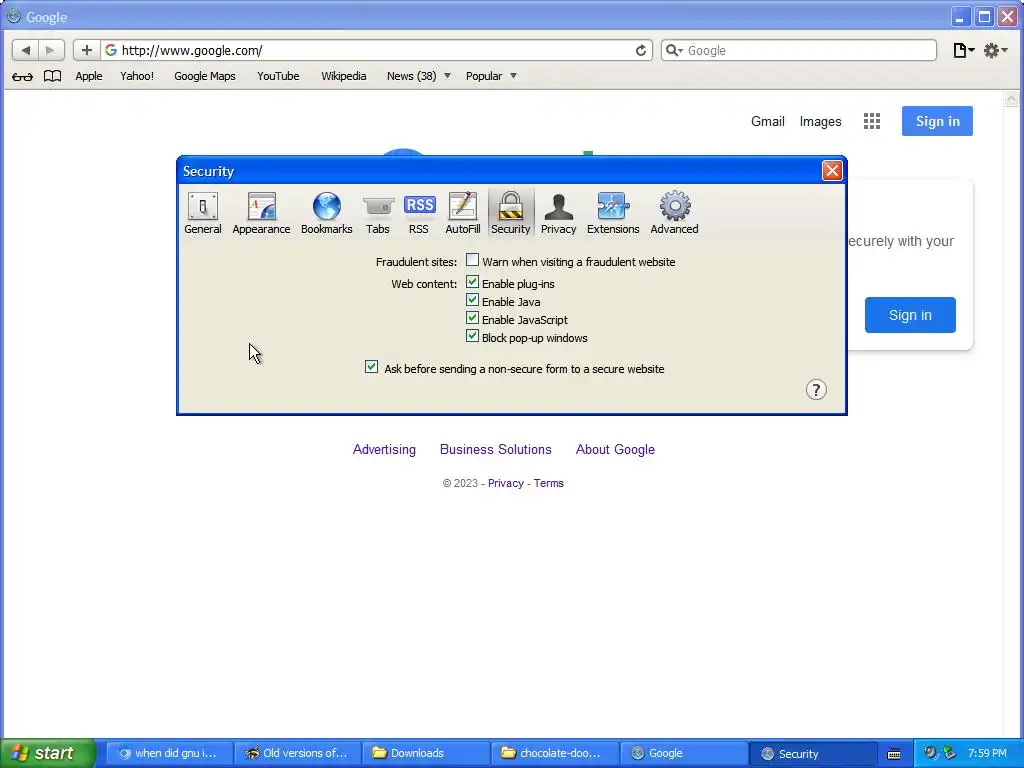Screen dimensions: 1024x768
Task: Click the top Sign in button
Action: pyautogui.click(x=937, y=121)
